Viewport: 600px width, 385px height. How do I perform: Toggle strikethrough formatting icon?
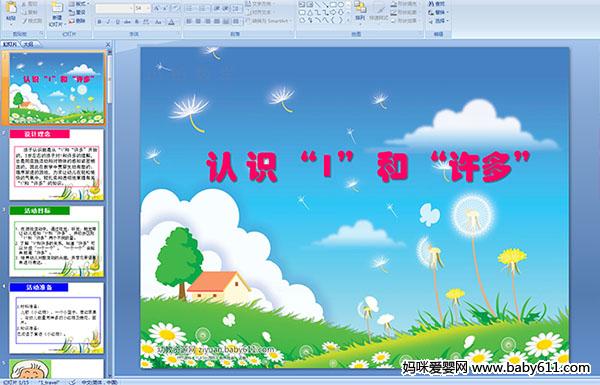127,22
